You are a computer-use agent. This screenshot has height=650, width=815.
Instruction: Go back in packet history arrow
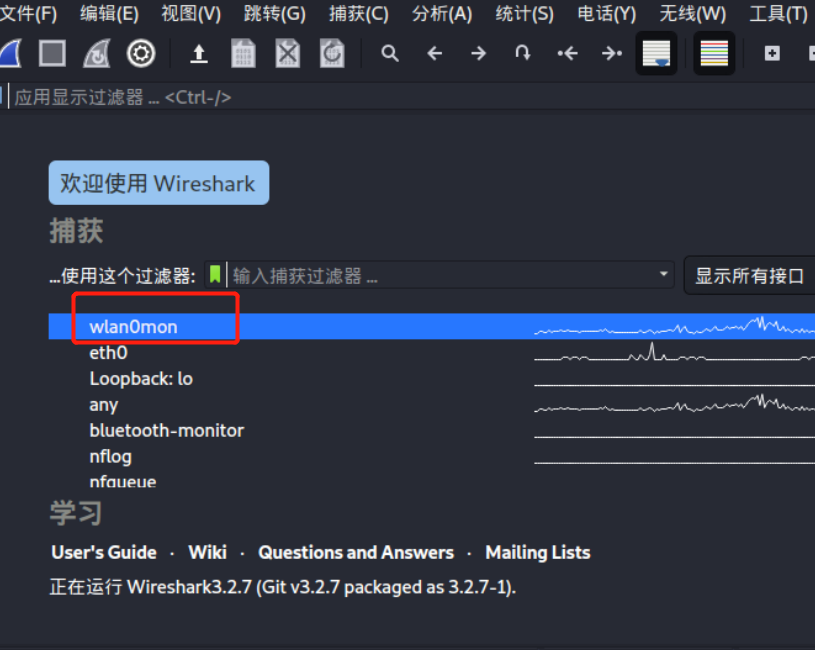click(435, 53)
